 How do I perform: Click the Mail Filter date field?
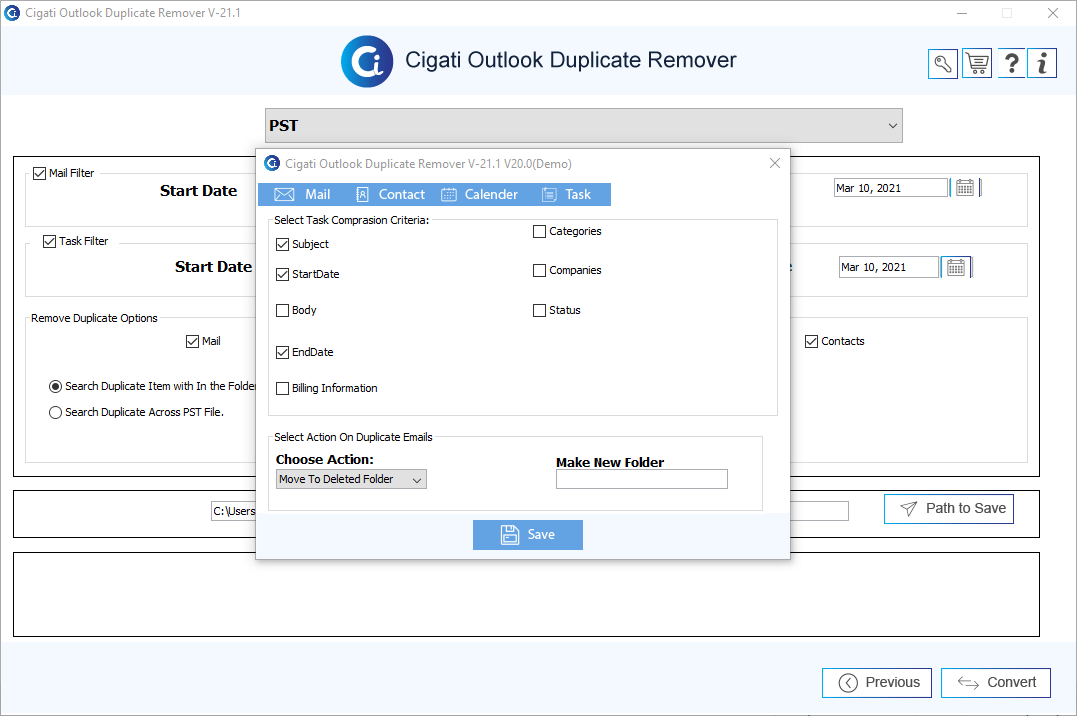click(x=891, y=188)
